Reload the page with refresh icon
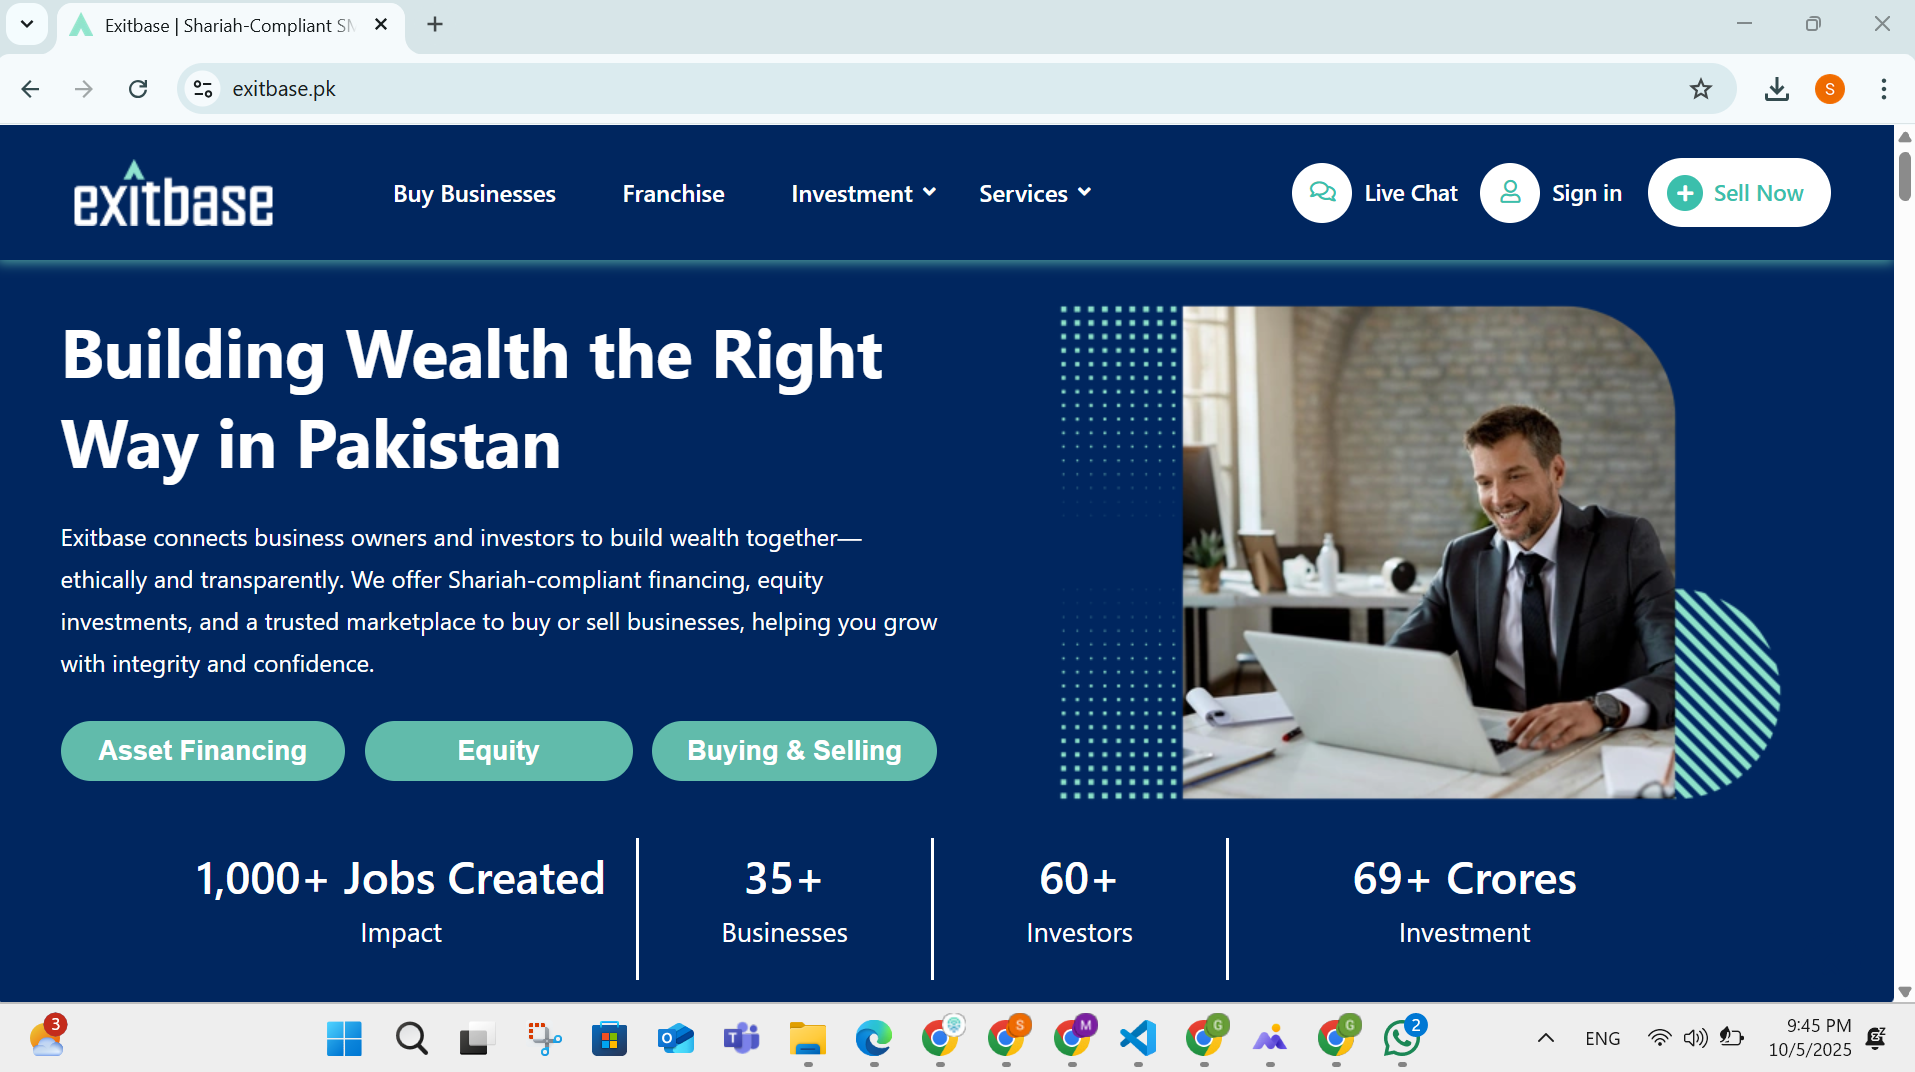Viewport: 1915px width, 1072px height. (x=138, y=88)
